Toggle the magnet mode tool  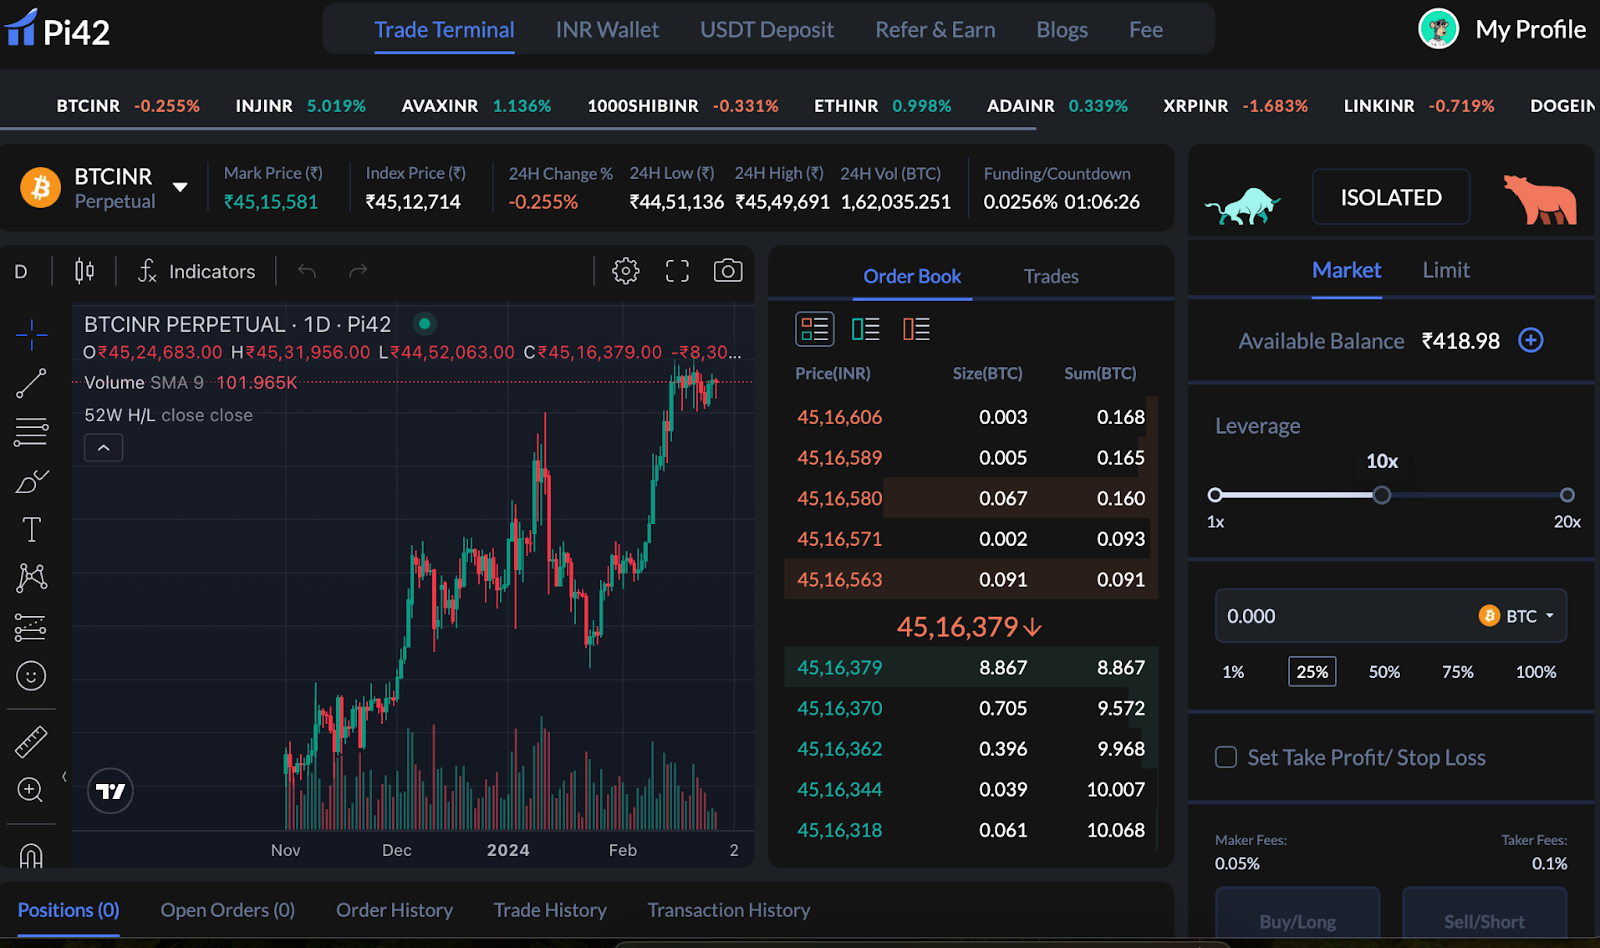(32, 855)
